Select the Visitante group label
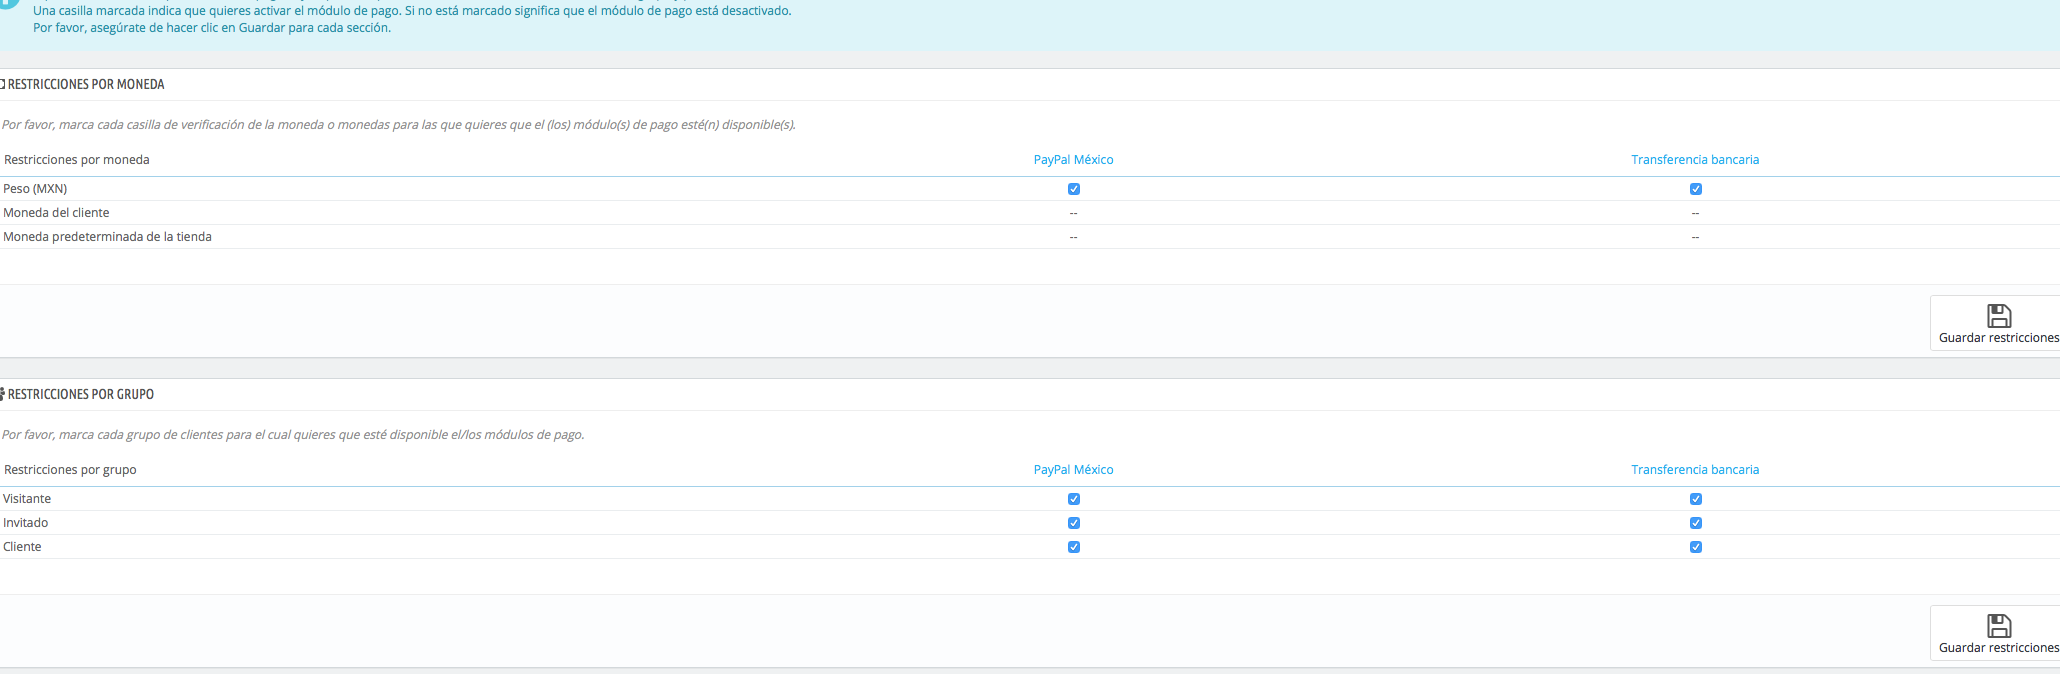The image size is (2060, 674). (27, 499)
